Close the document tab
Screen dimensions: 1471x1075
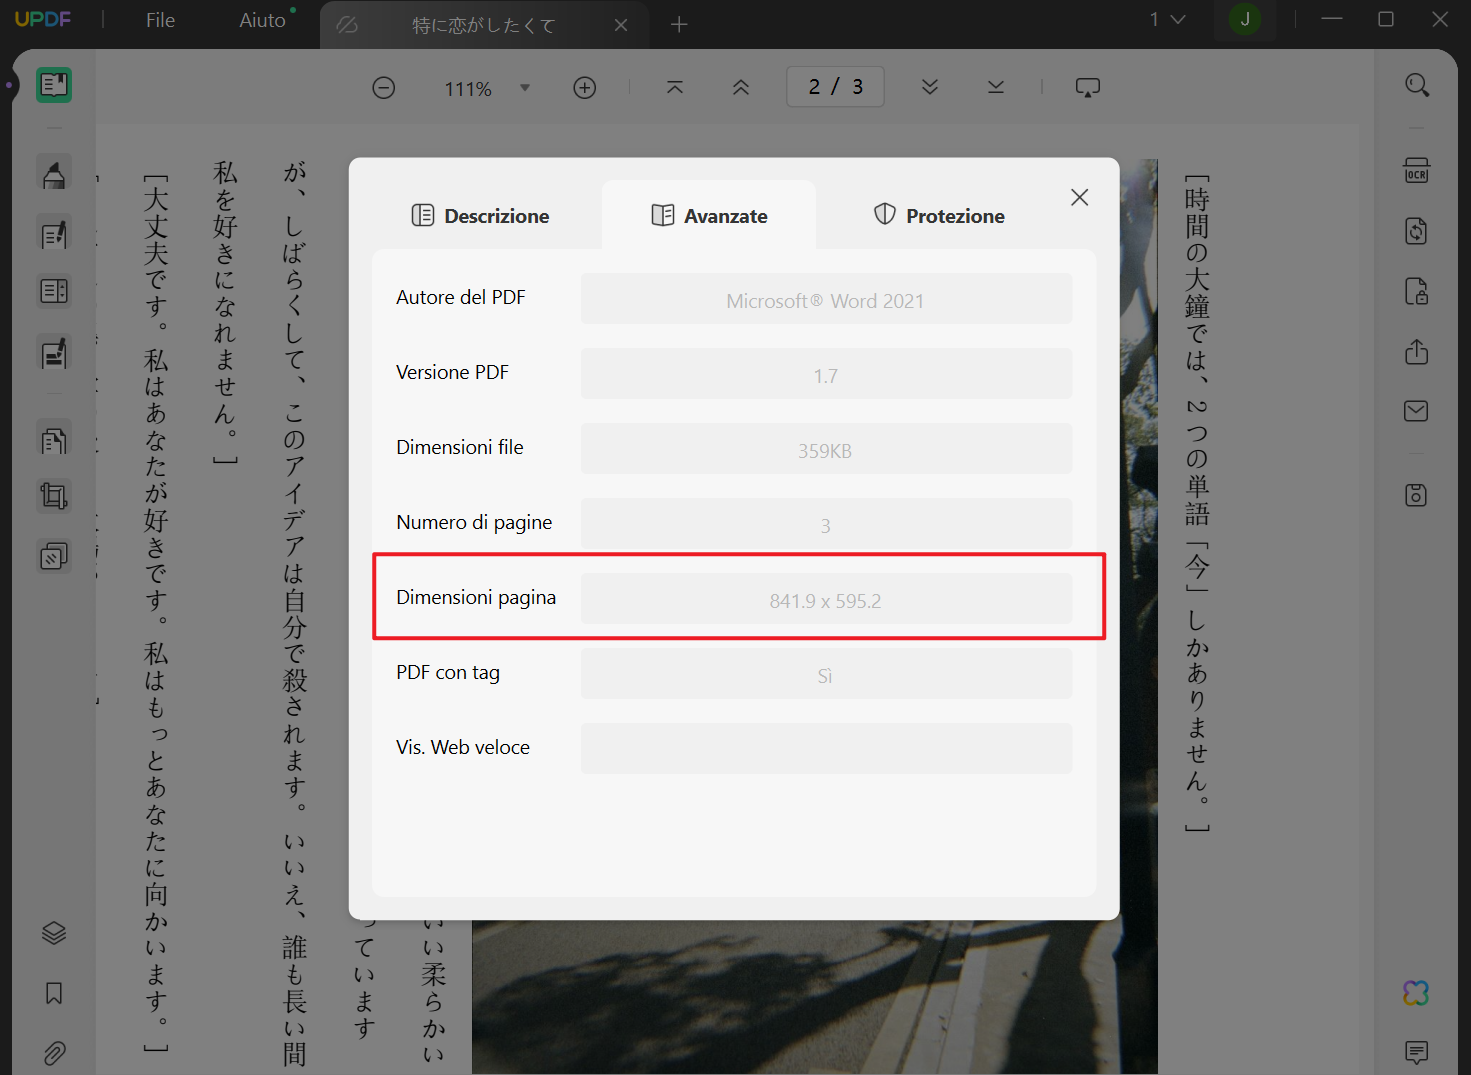(621, 25)
